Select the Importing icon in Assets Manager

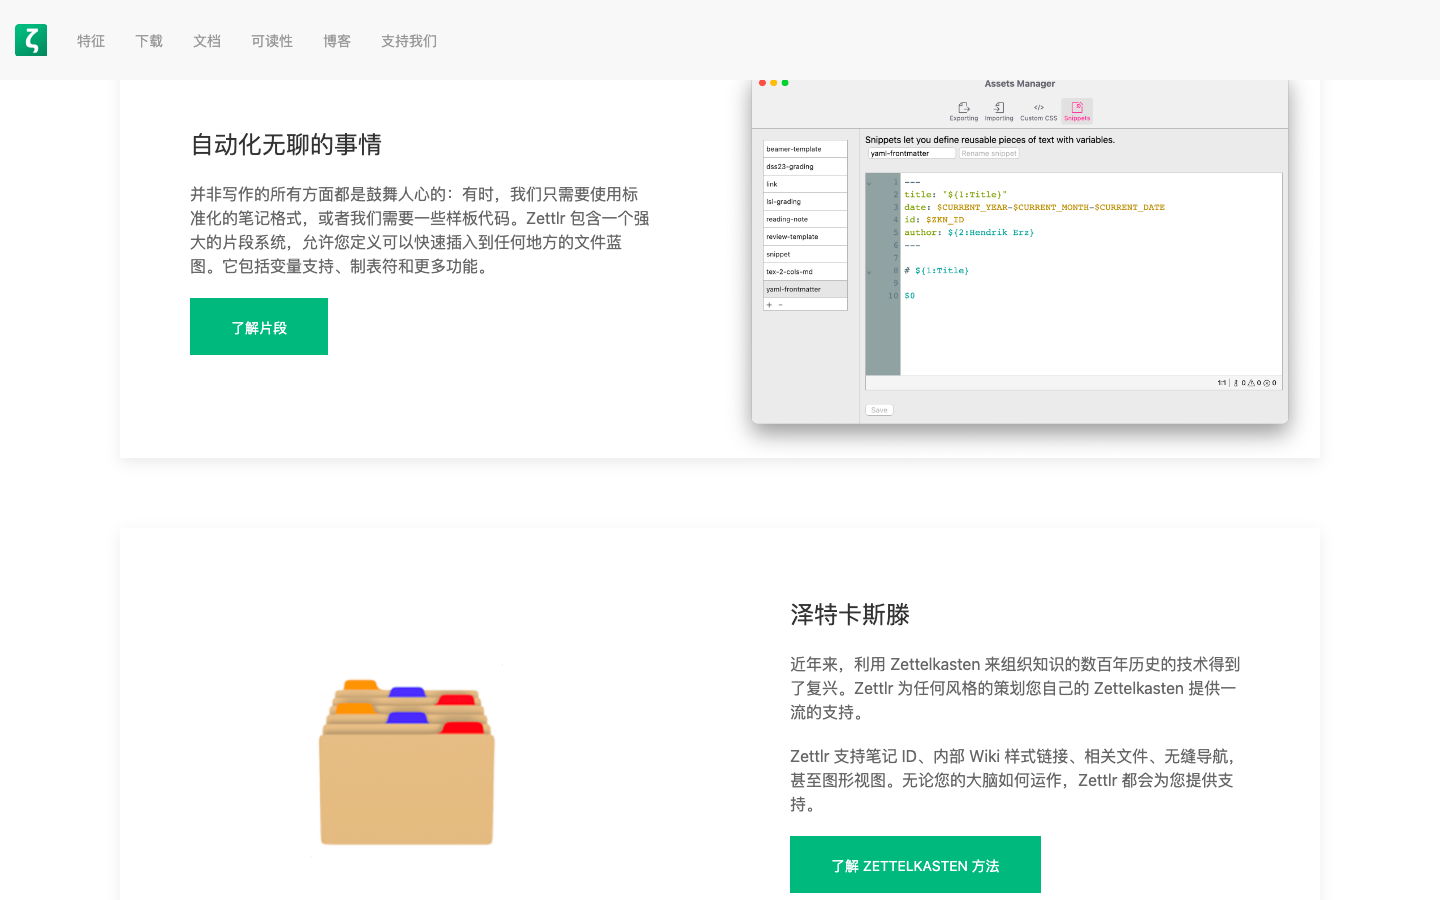click(x=999, y=108)
